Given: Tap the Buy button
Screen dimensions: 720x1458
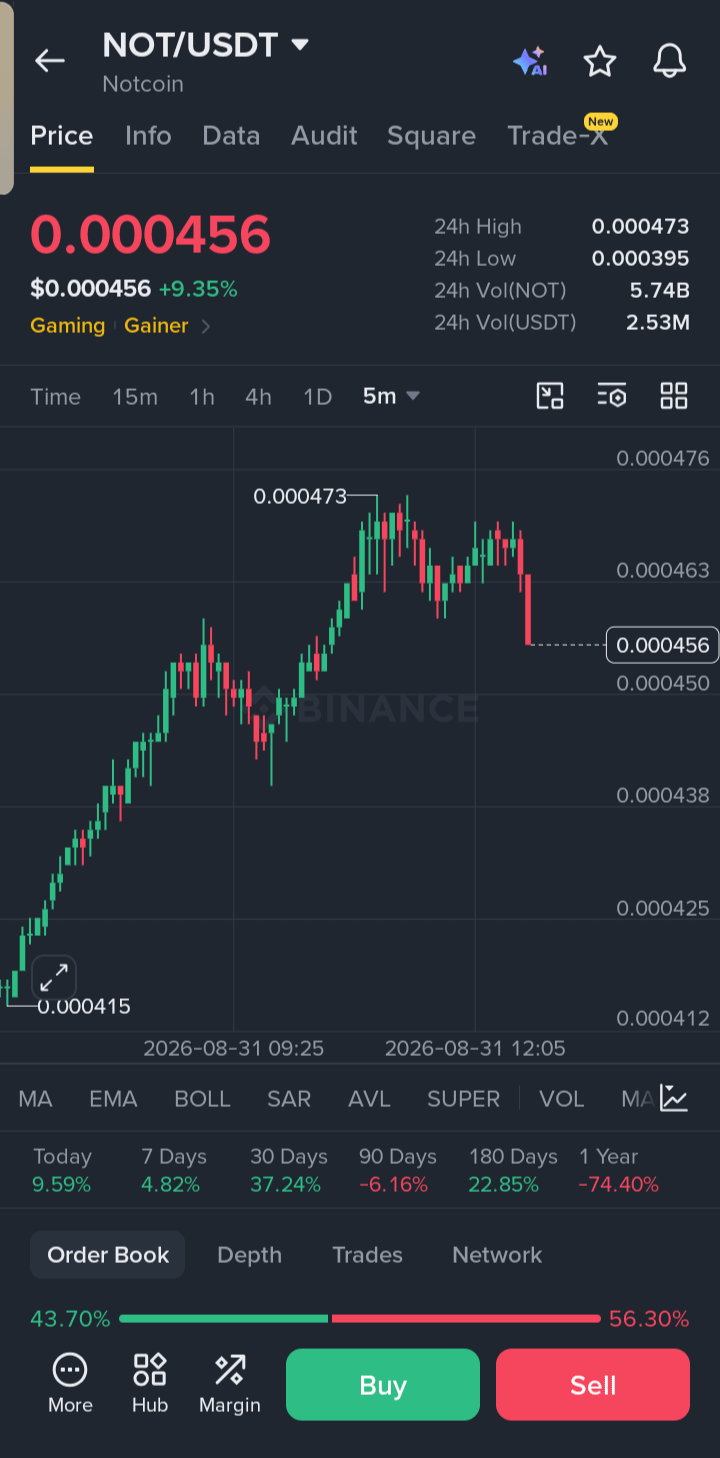Looking at the screenshot, I should point(383,1385).
